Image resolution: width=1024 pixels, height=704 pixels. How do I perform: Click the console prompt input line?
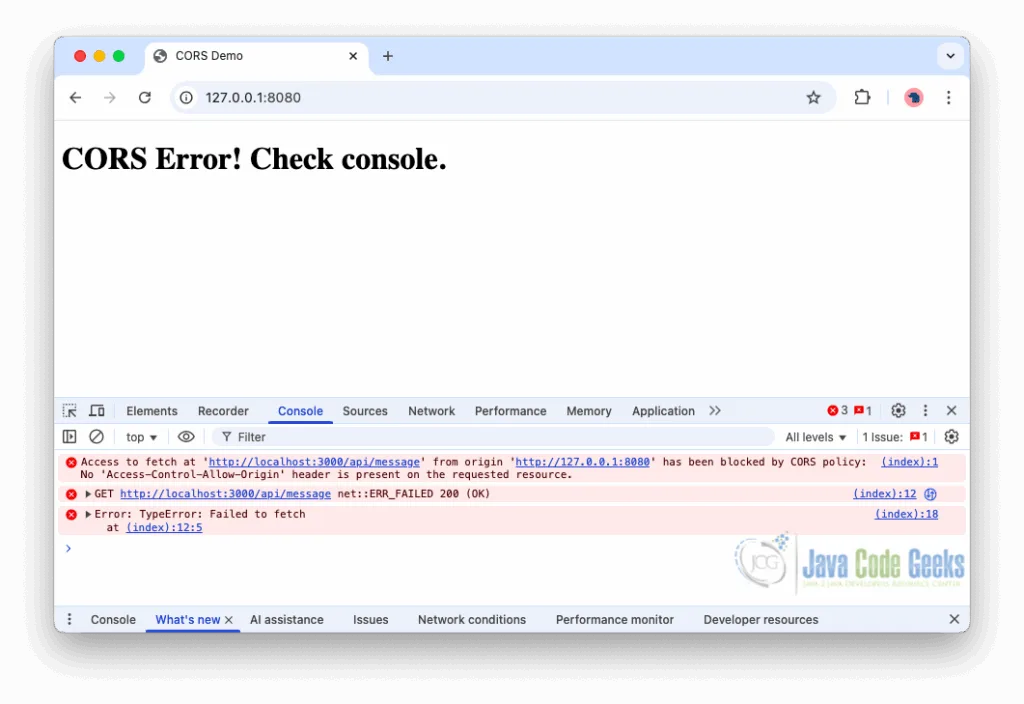512,549
